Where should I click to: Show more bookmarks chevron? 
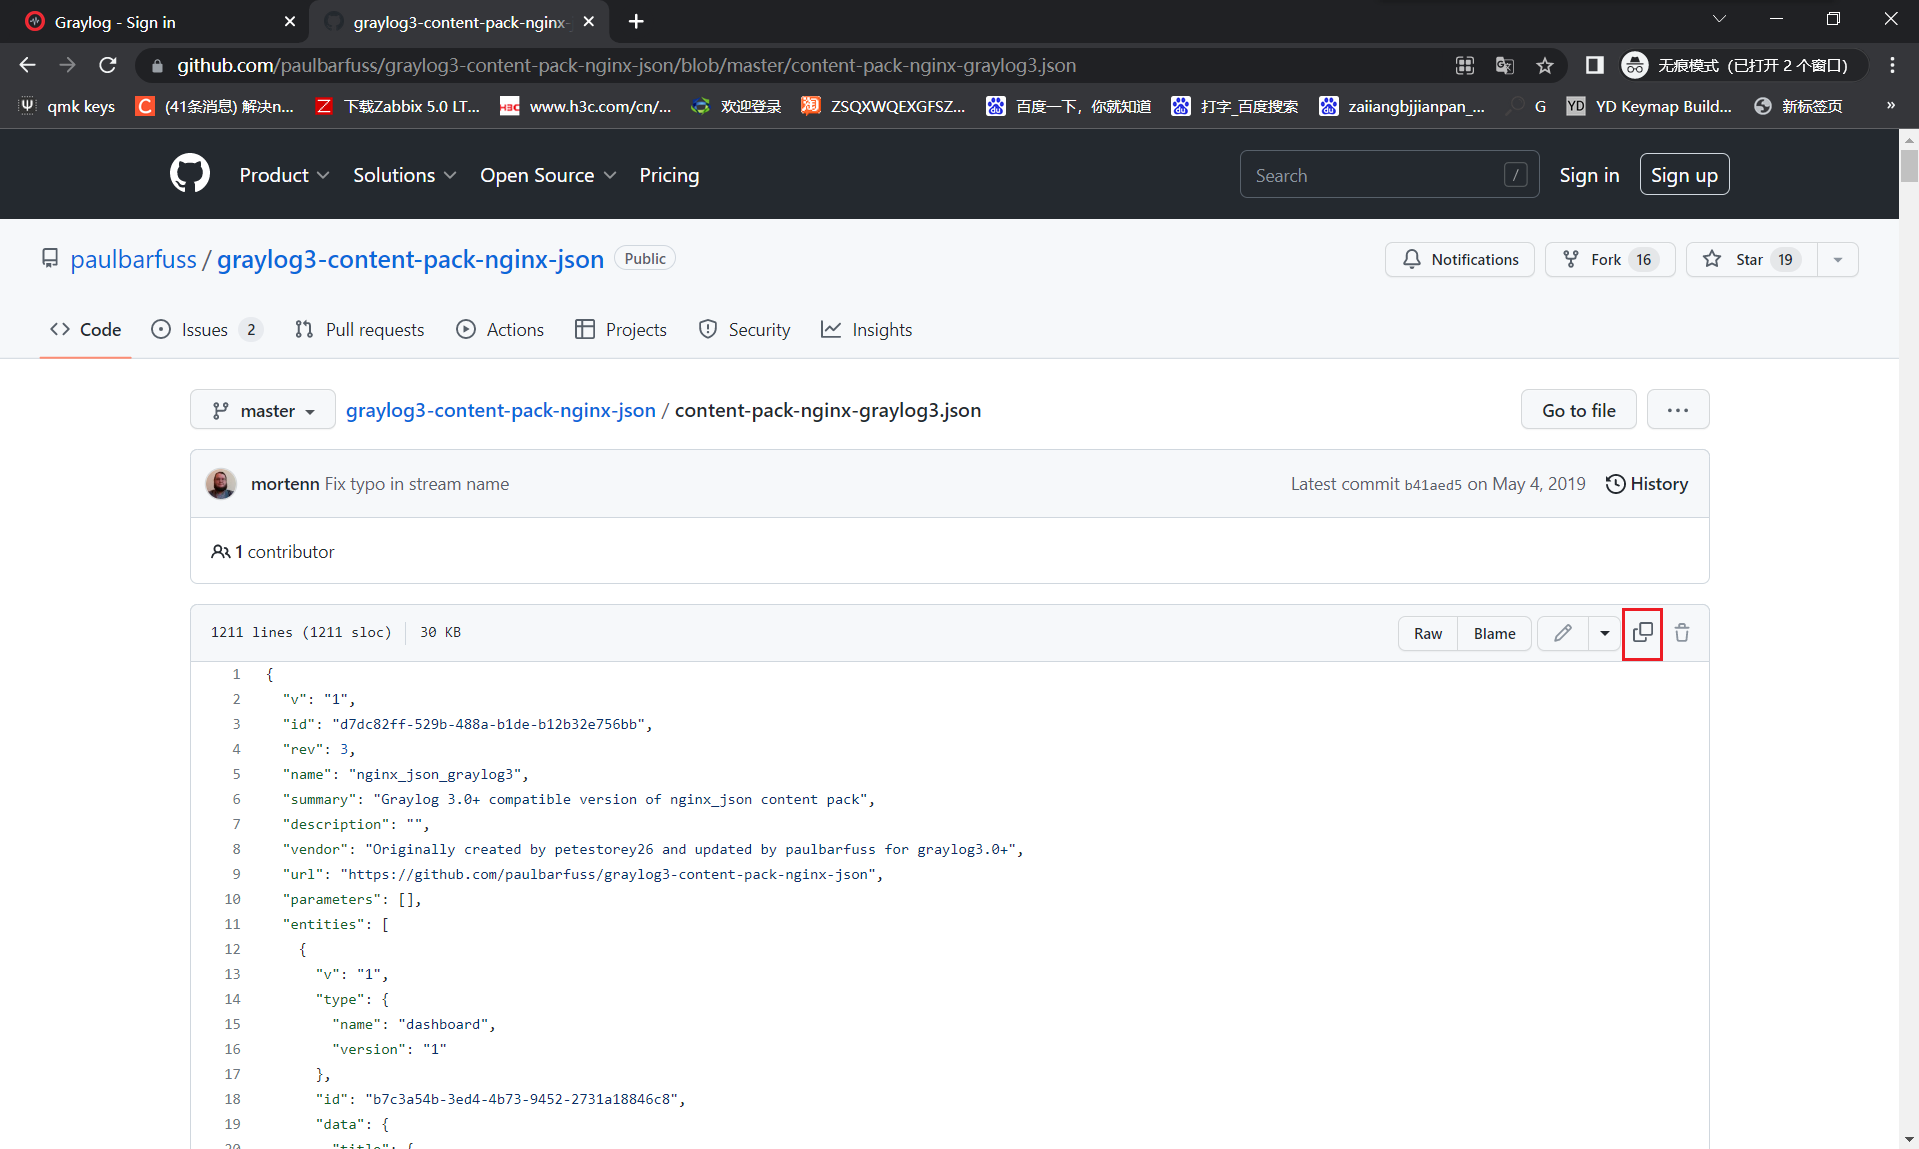(1890, 106)
